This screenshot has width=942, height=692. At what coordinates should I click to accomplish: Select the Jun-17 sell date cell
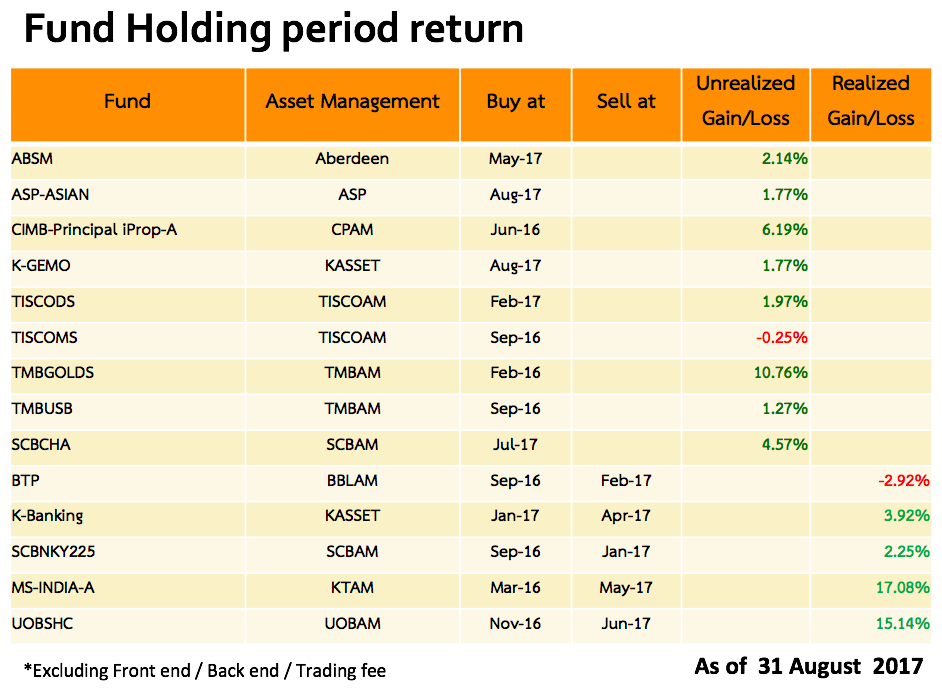626,624
